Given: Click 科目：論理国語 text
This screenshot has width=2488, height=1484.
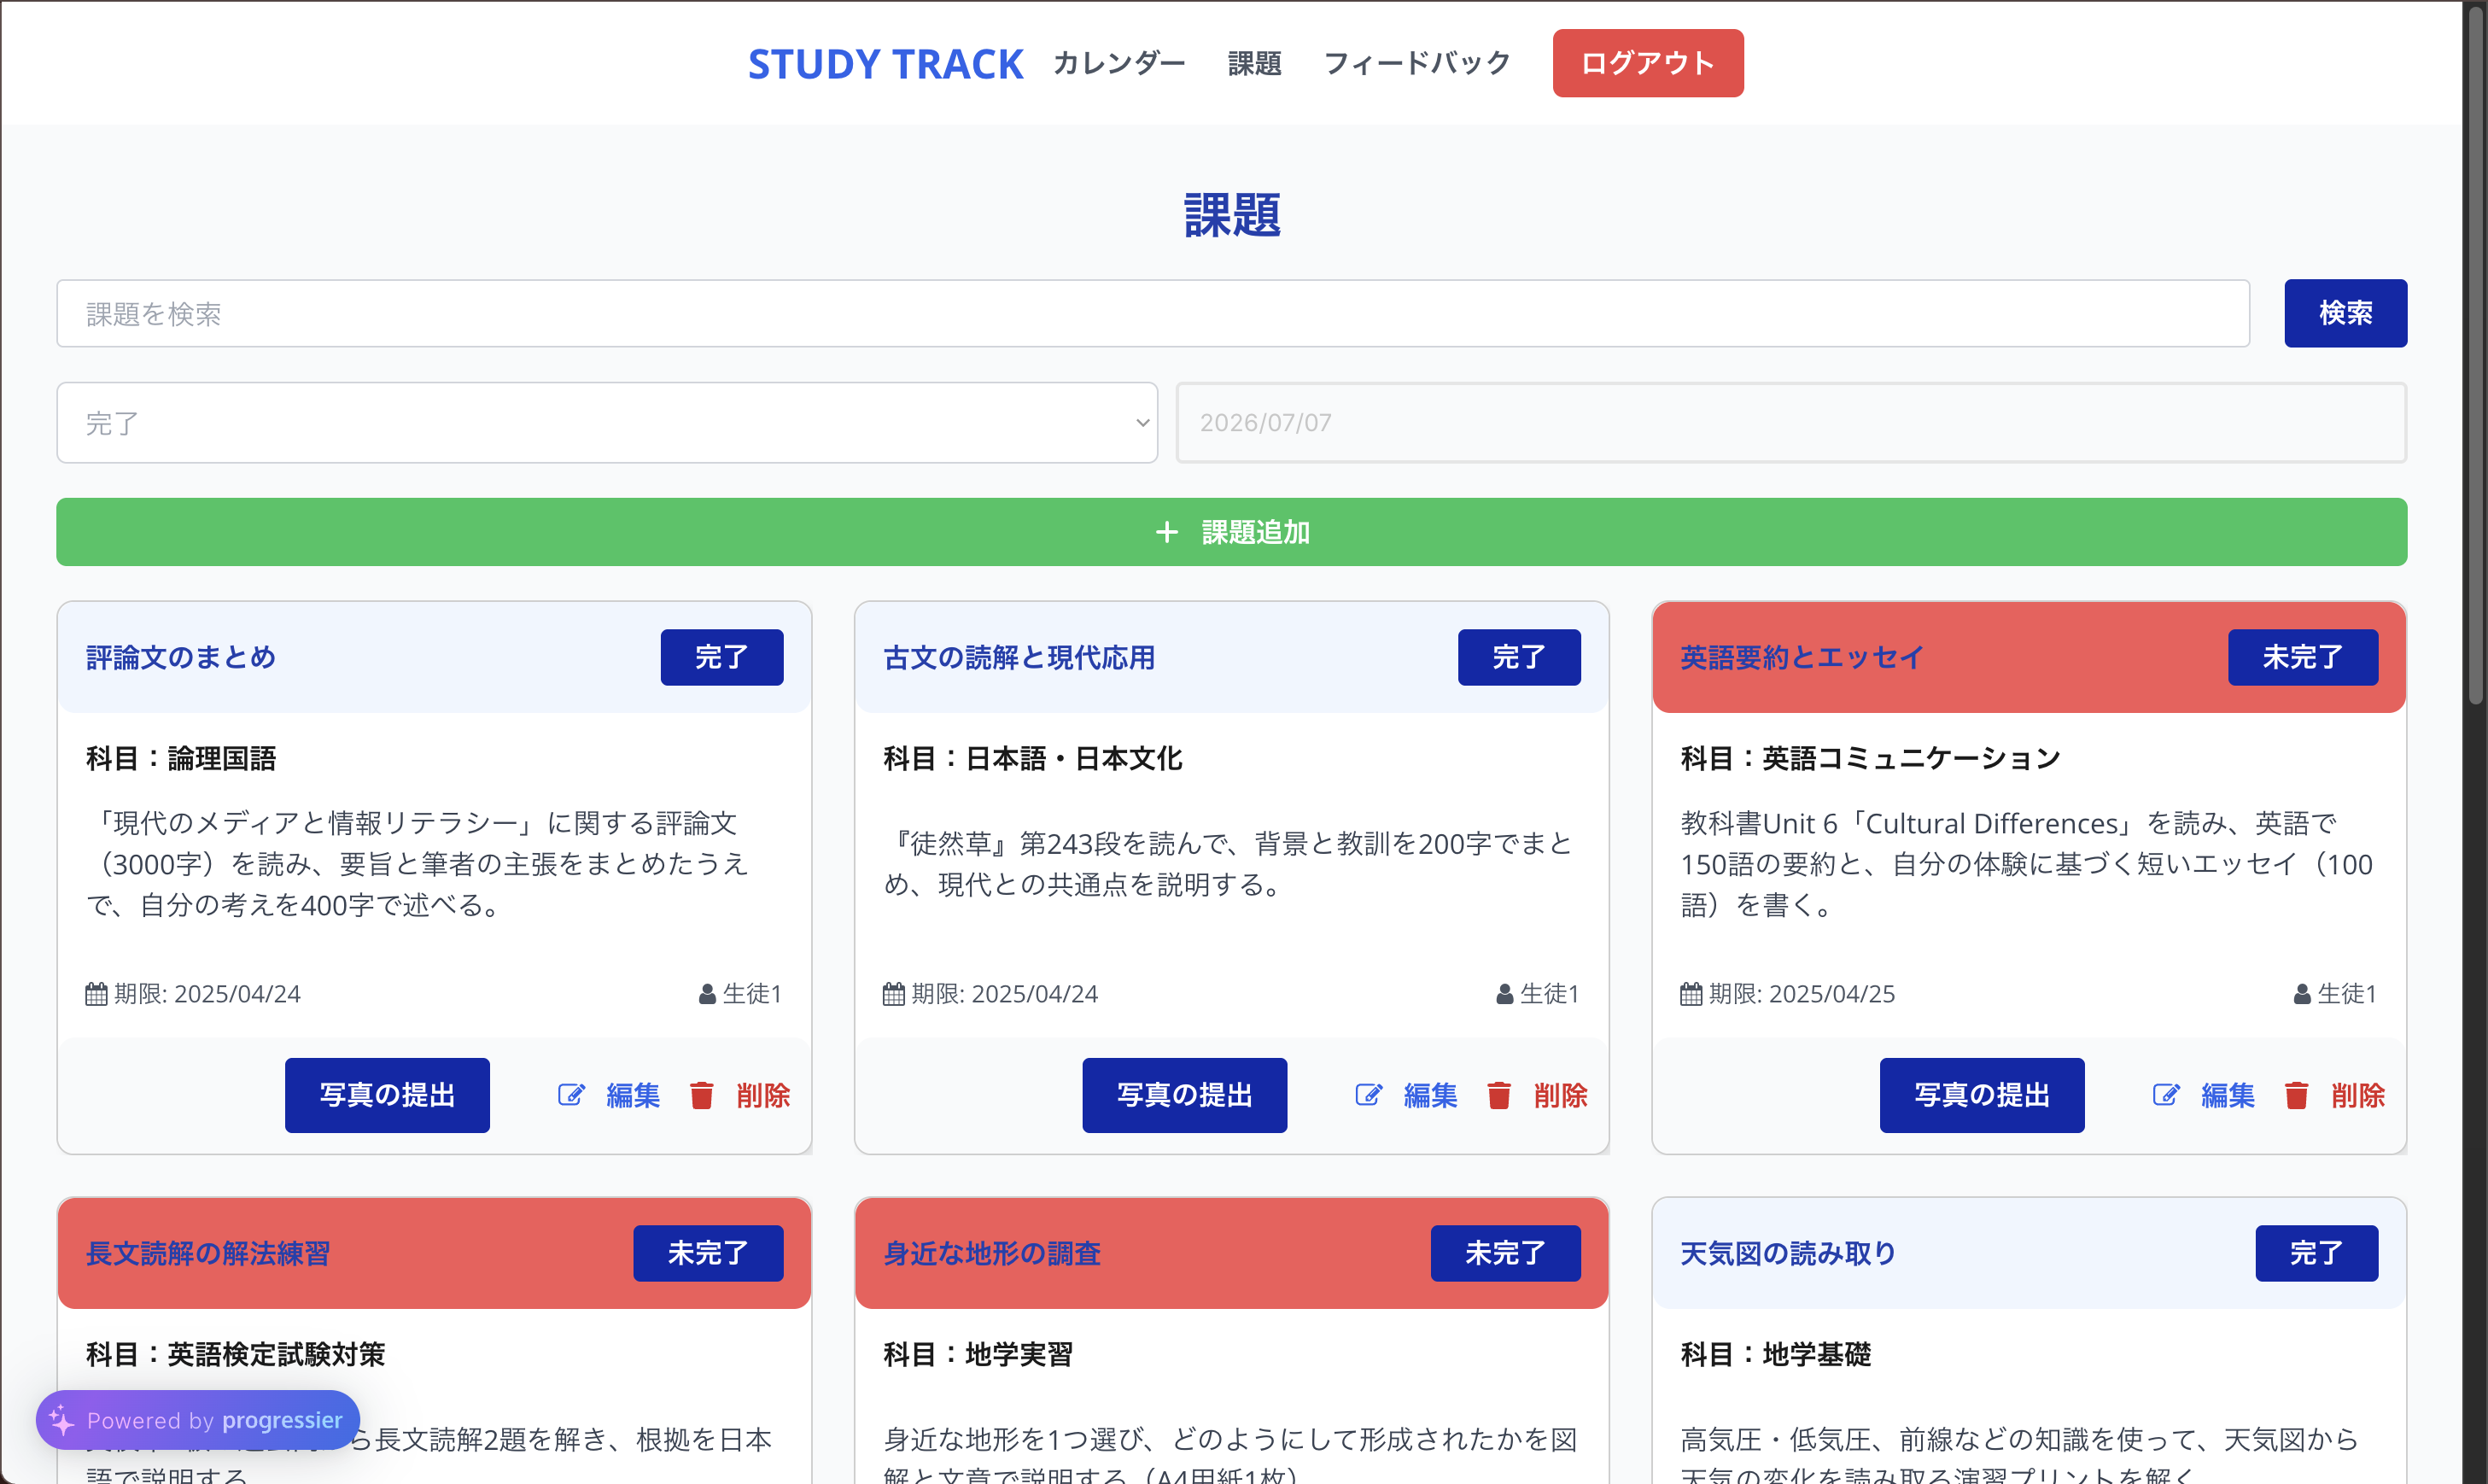Looking at the screenshot, I should click(181, 758).
